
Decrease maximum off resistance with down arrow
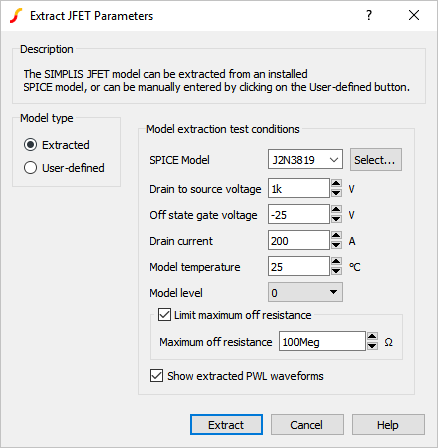click(x=372, y=346)
